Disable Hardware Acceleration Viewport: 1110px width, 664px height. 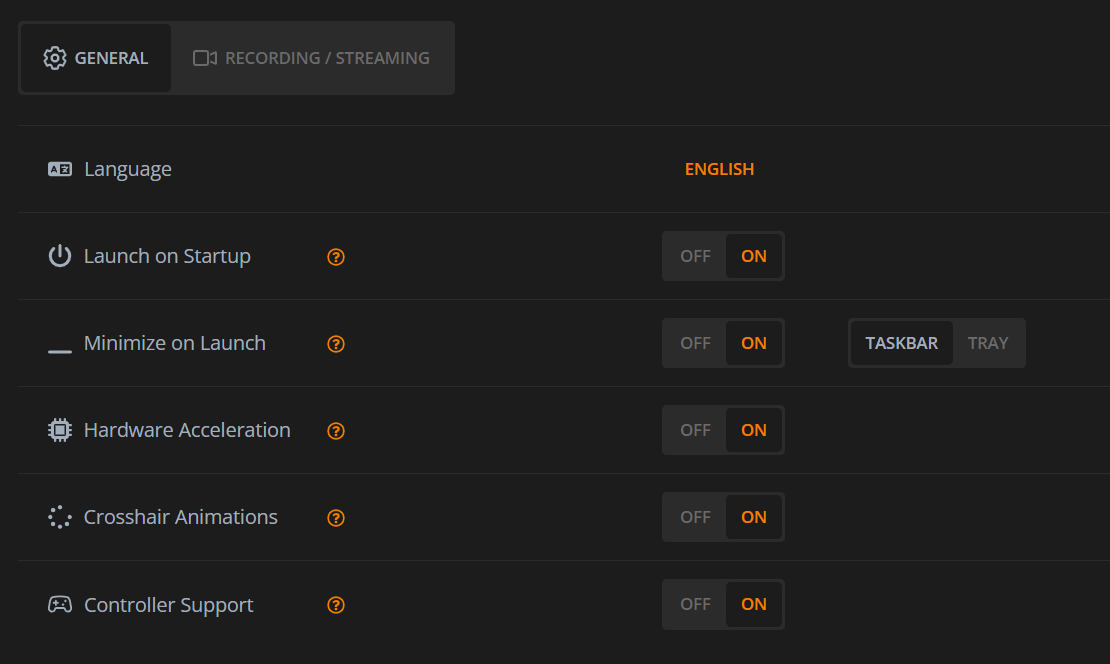(694, 430)
